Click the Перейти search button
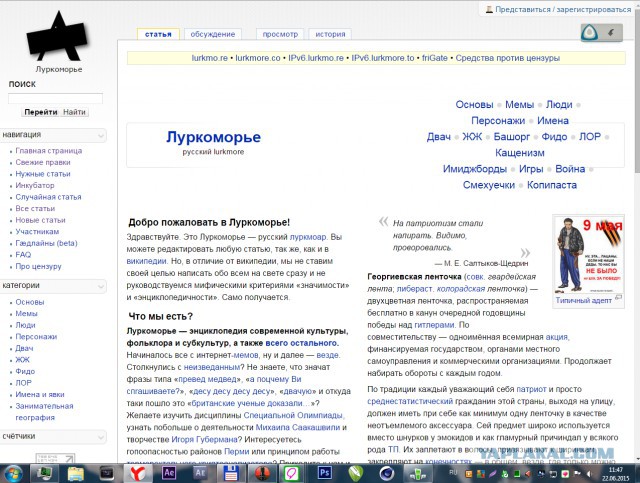This screenshot has height=483, width=640. point(41,112)
